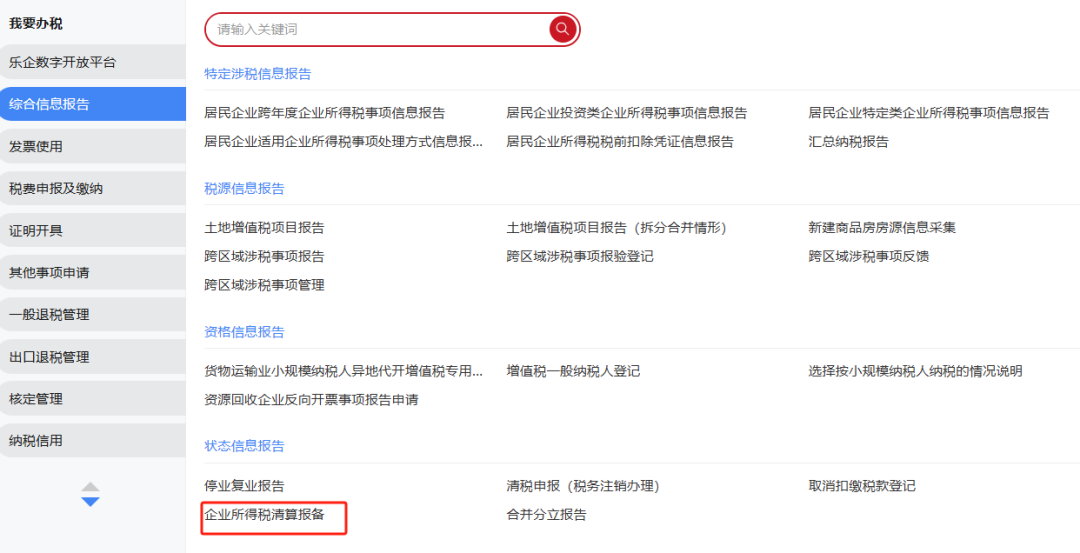The width and height of the screenshot is (1080, 553).
Task: Click the blue downward arrow in sidebar
Action: pyautogui.click(x=90, y=502)
